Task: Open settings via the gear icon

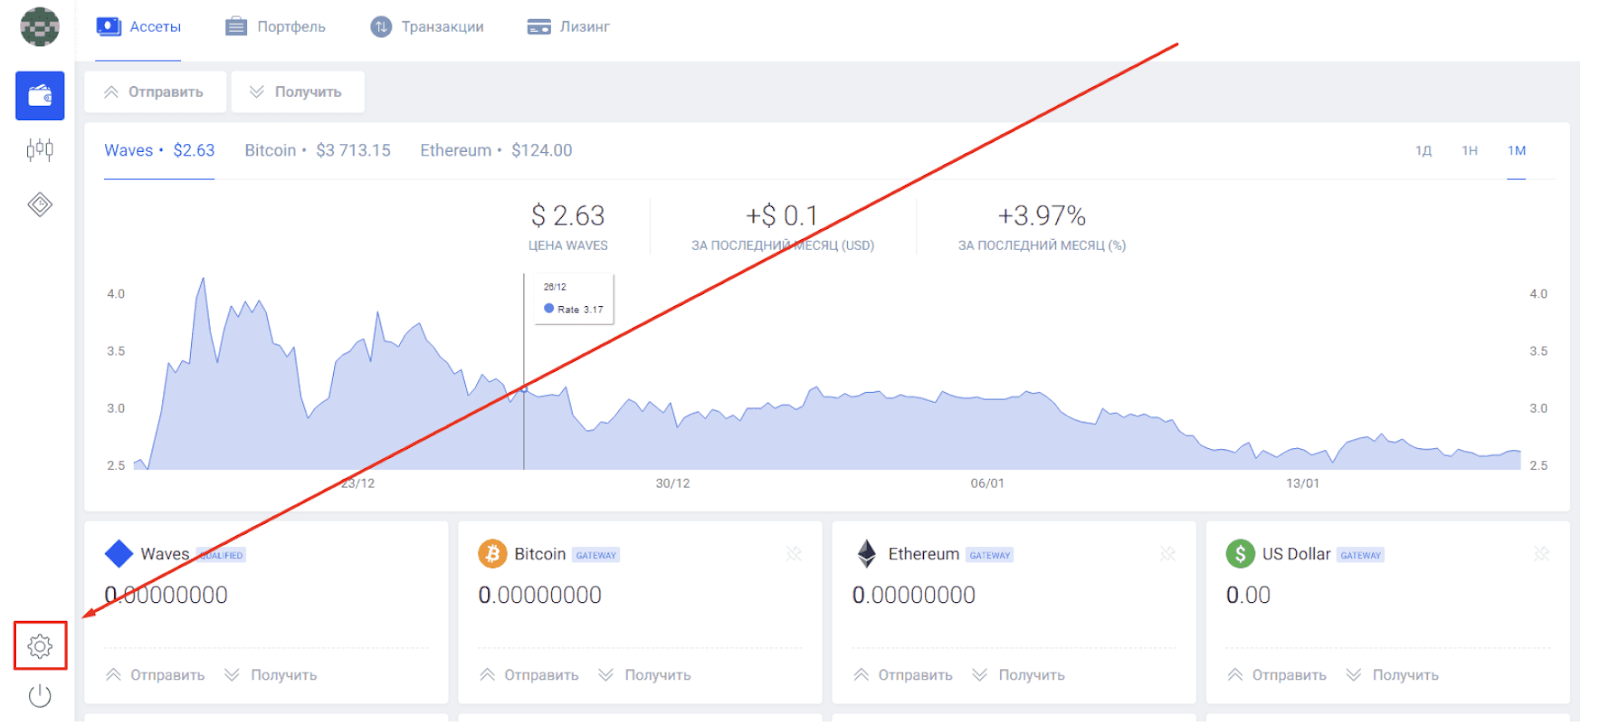Action: (40, 646)
